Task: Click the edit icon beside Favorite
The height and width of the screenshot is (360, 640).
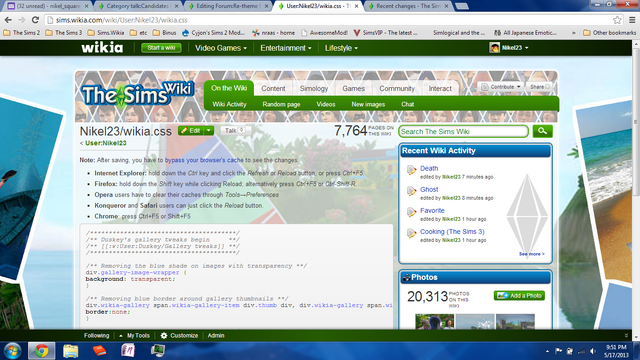Action: (x=411, y=212)
